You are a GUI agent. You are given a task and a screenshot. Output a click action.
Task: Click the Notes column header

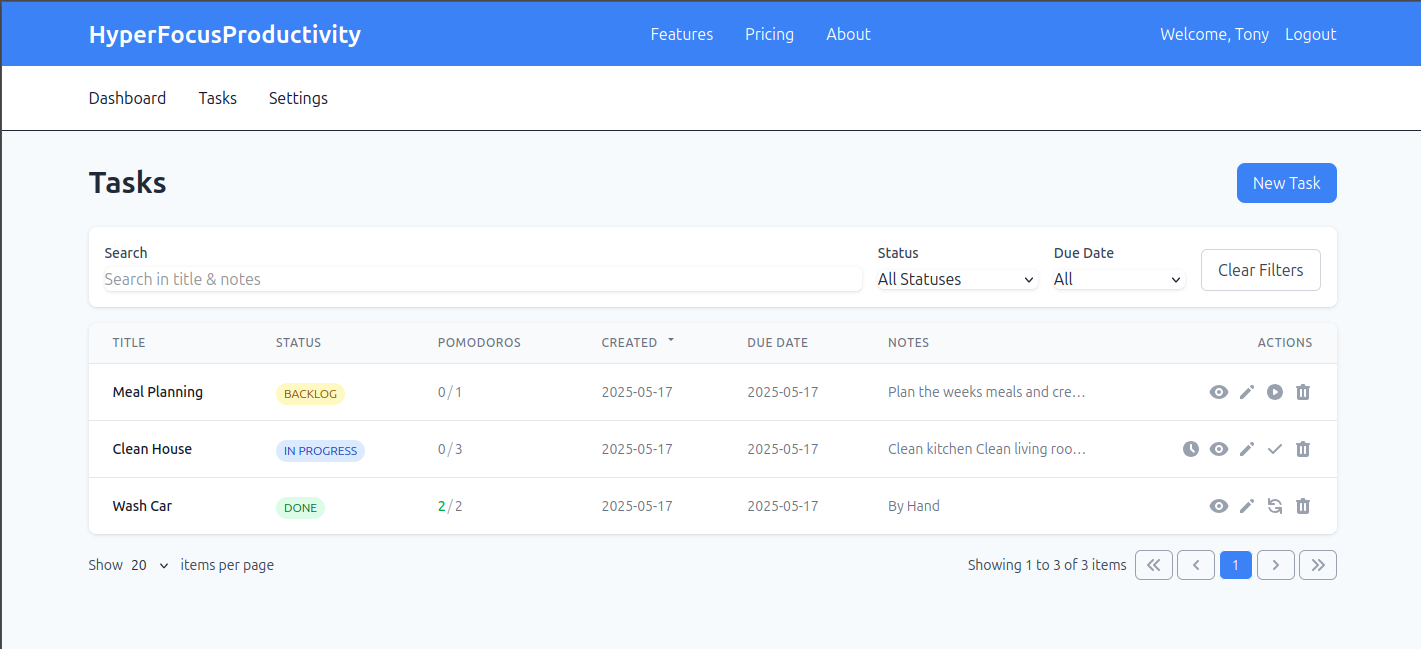908,342
